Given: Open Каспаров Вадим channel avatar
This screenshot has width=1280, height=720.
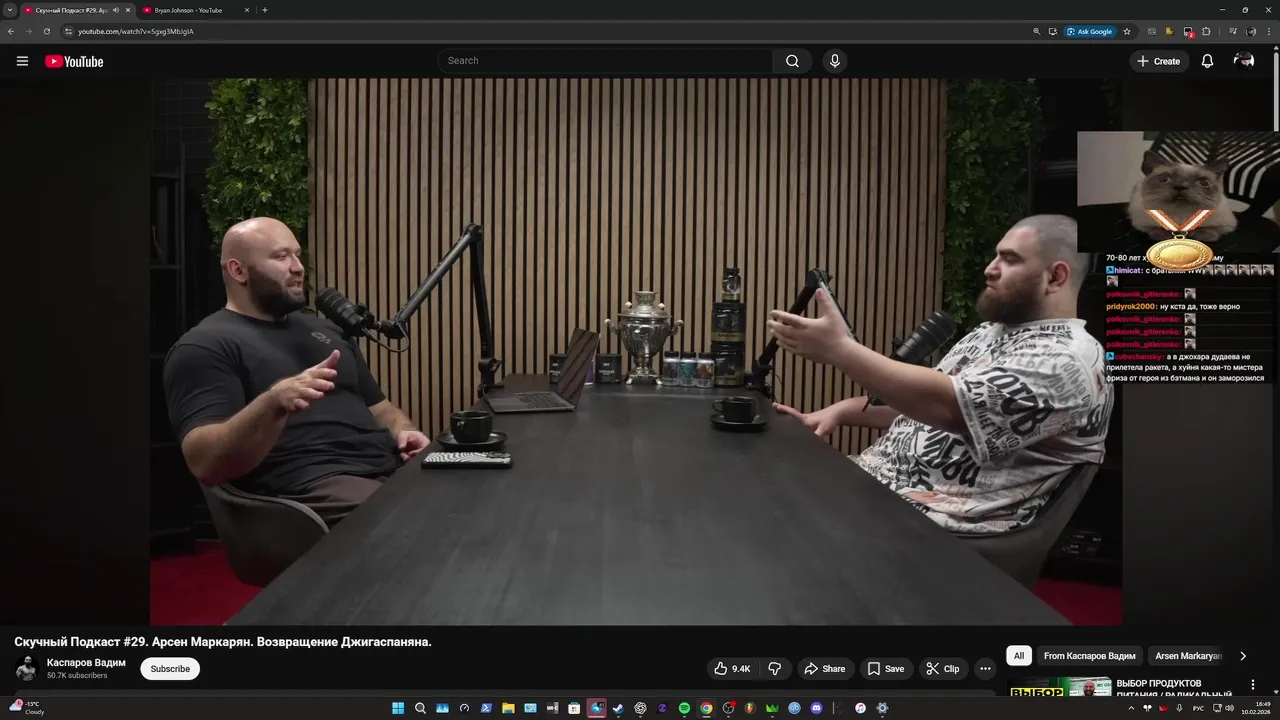Looking at the screenshot, I should coord(26,669).
